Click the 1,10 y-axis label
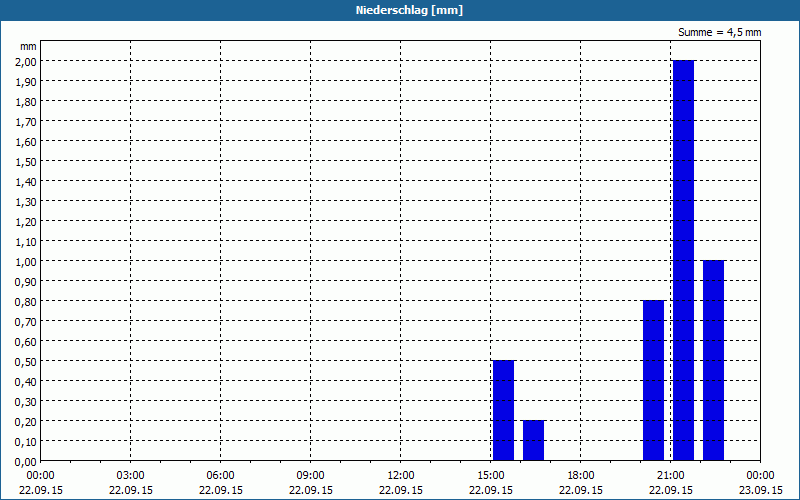Viewport: 800px width, 500px height. pyautogui.click(x=26, y=241)
